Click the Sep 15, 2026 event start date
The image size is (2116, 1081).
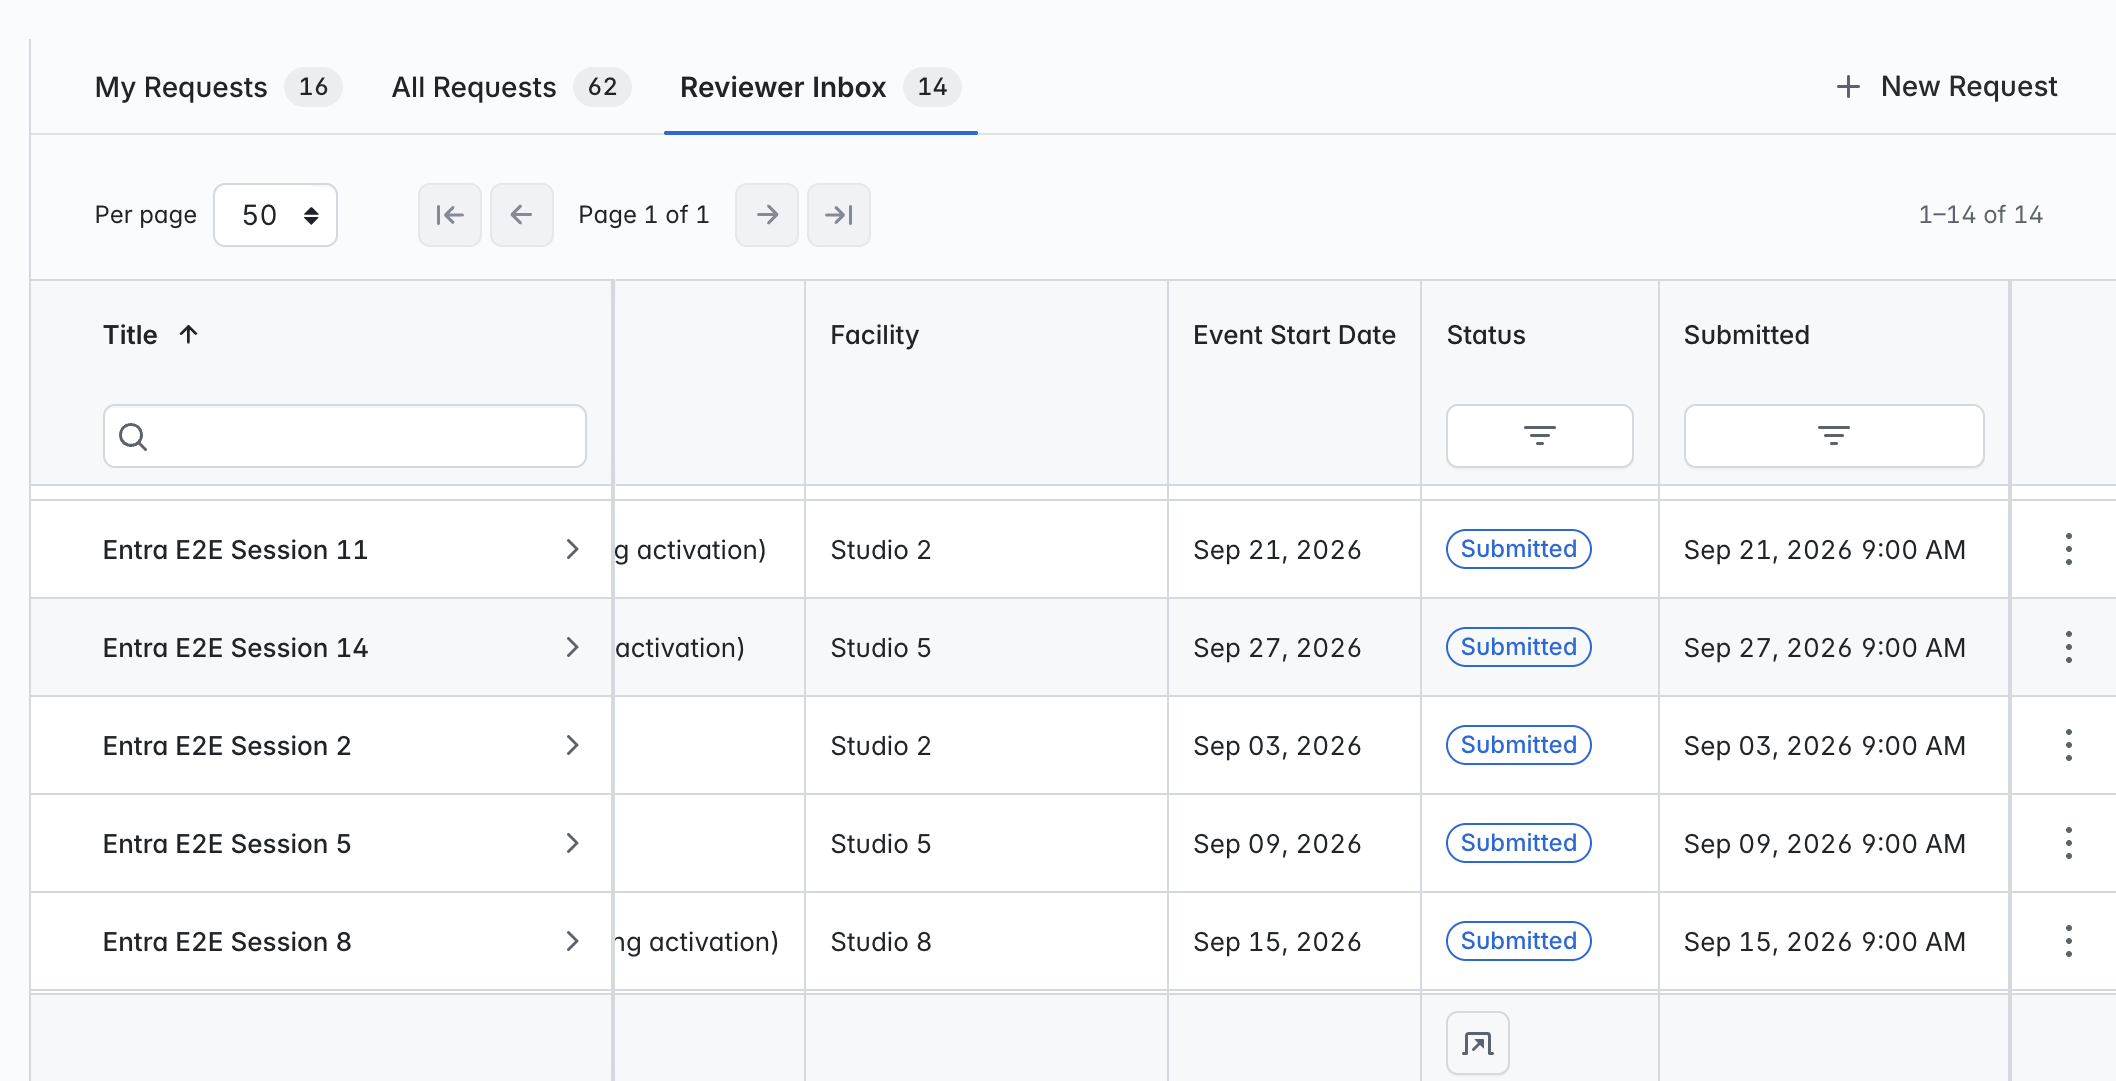tap(1277, 942)
